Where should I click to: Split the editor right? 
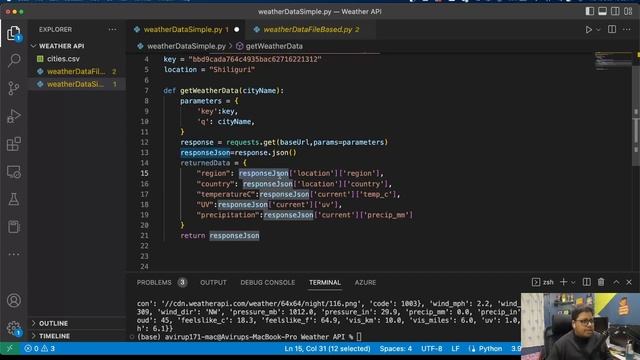click(x=612, y=29)
